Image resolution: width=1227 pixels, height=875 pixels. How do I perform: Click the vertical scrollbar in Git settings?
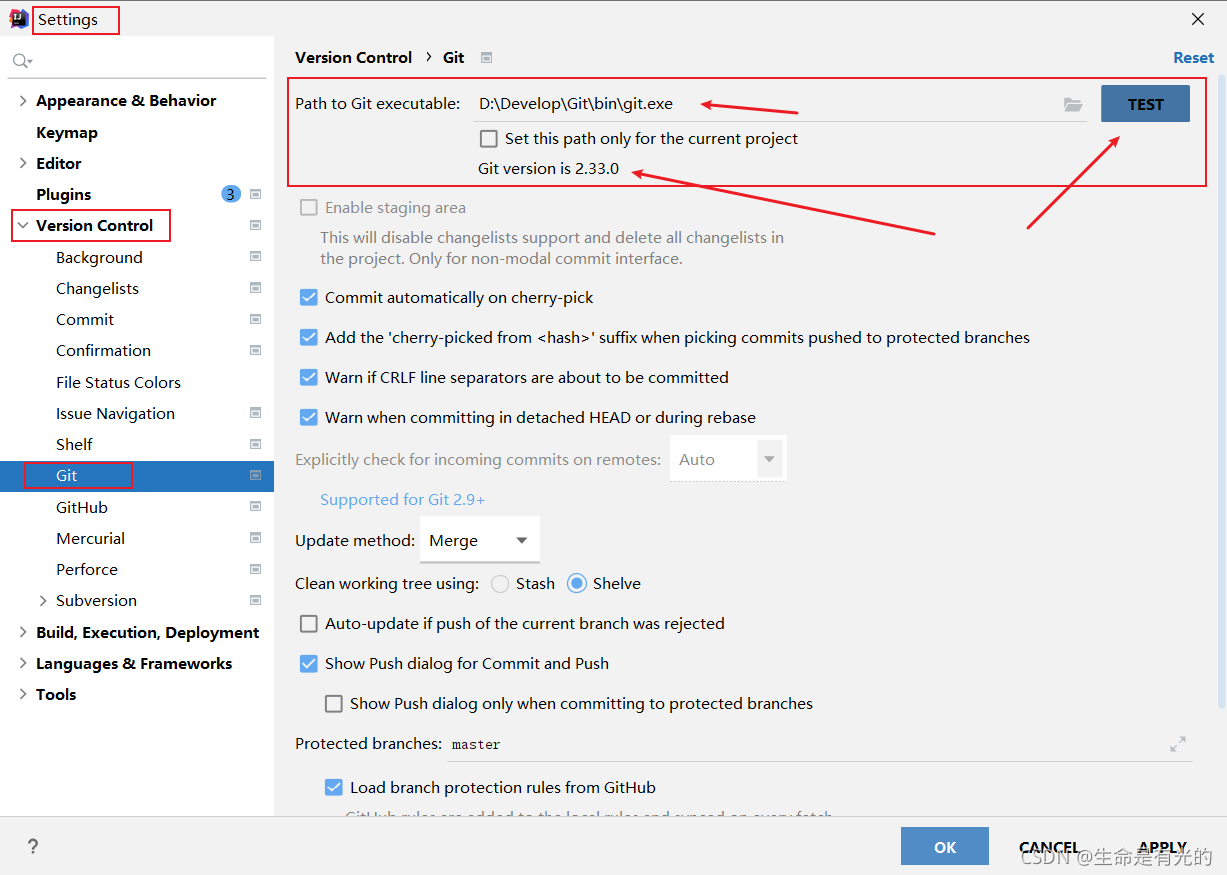pos(1221,390)
